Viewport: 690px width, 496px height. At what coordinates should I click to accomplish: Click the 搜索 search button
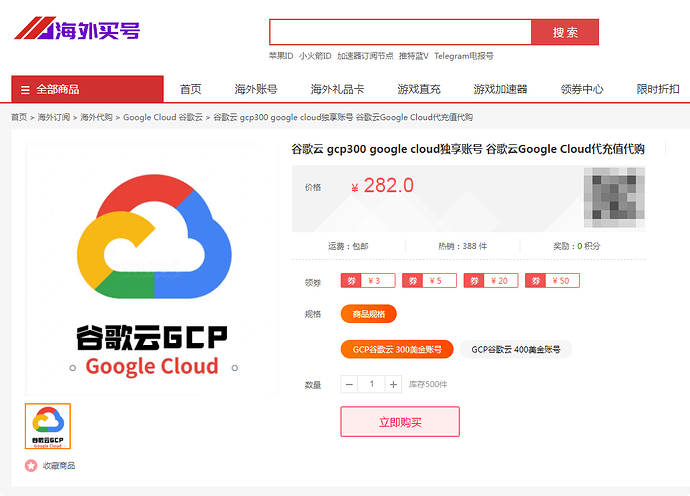point(565,32)
